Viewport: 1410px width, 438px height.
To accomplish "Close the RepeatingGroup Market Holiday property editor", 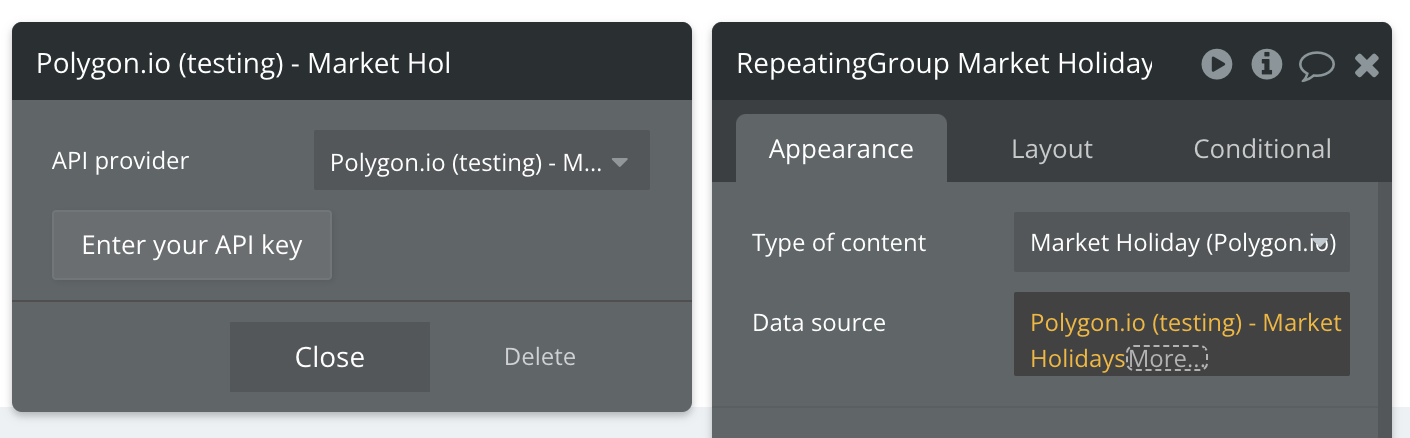I will (1366, 66).
